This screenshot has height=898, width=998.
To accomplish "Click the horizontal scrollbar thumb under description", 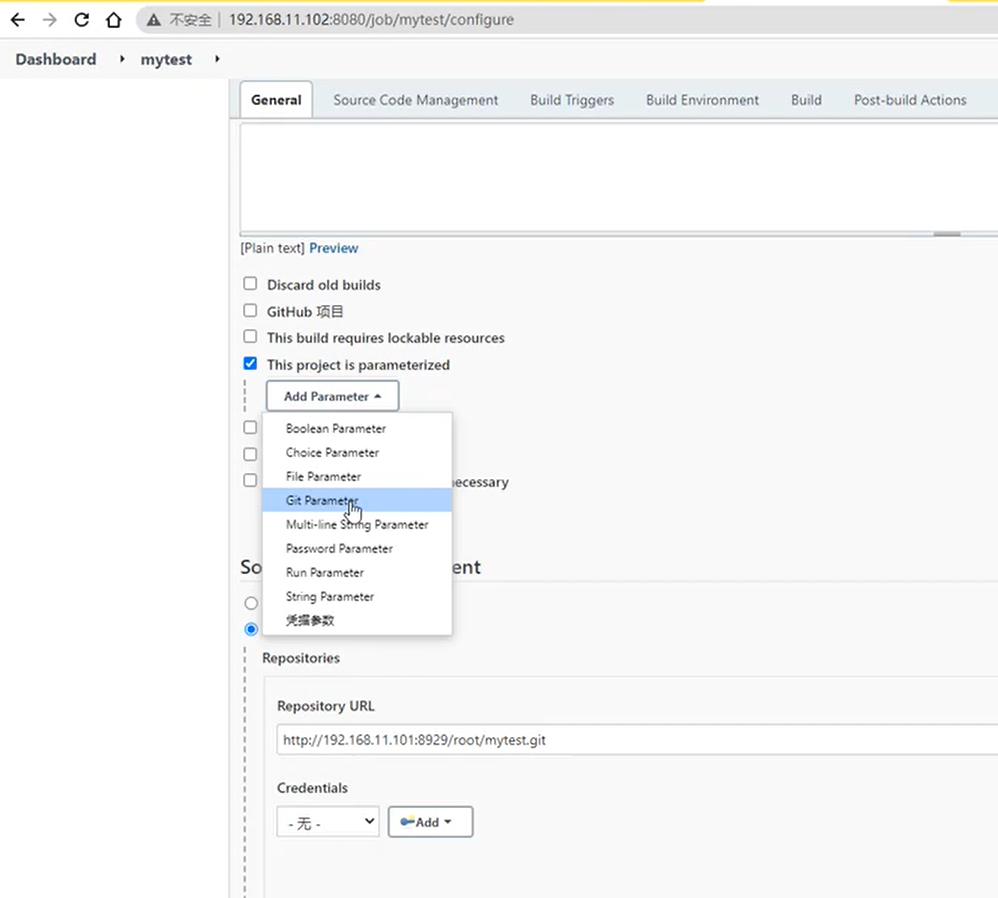I will [947, 234].
